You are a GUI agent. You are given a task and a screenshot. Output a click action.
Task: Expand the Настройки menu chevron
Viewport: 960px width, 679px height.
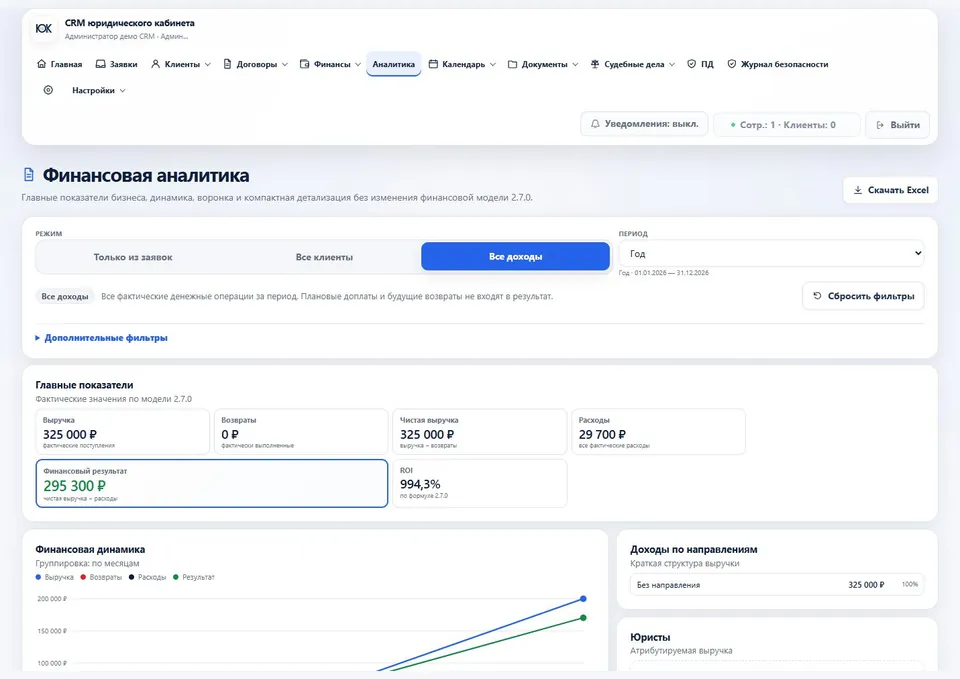coord(122,91)
